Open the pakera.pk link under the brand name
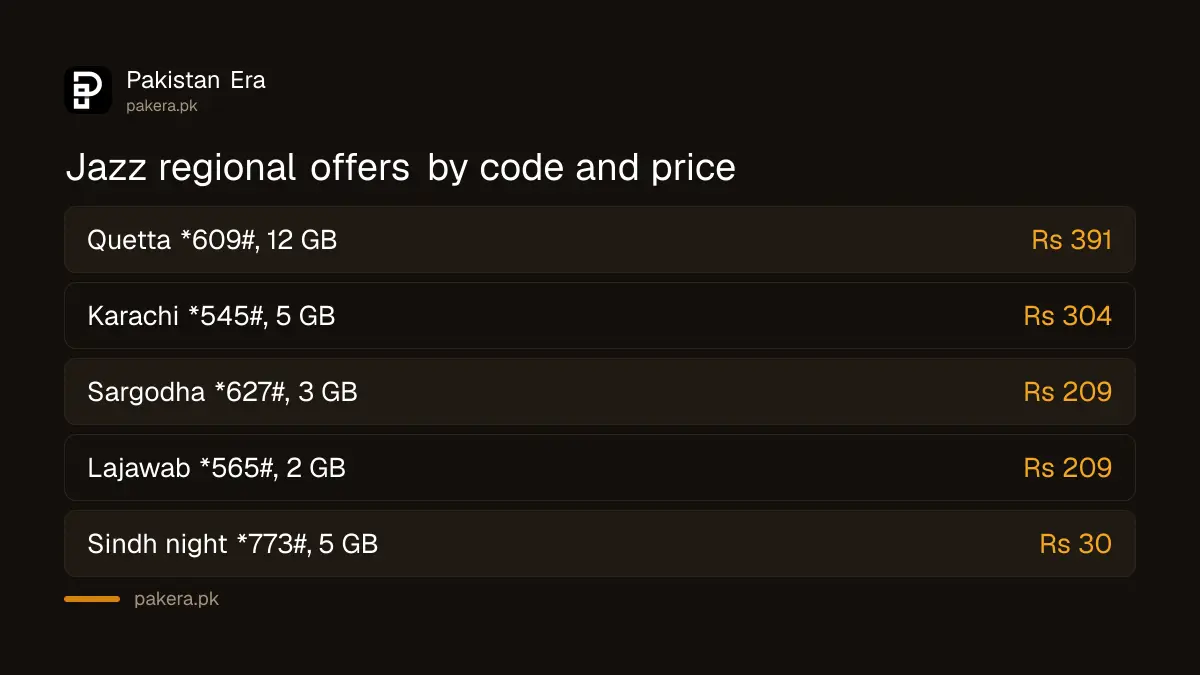 point(162,106)
